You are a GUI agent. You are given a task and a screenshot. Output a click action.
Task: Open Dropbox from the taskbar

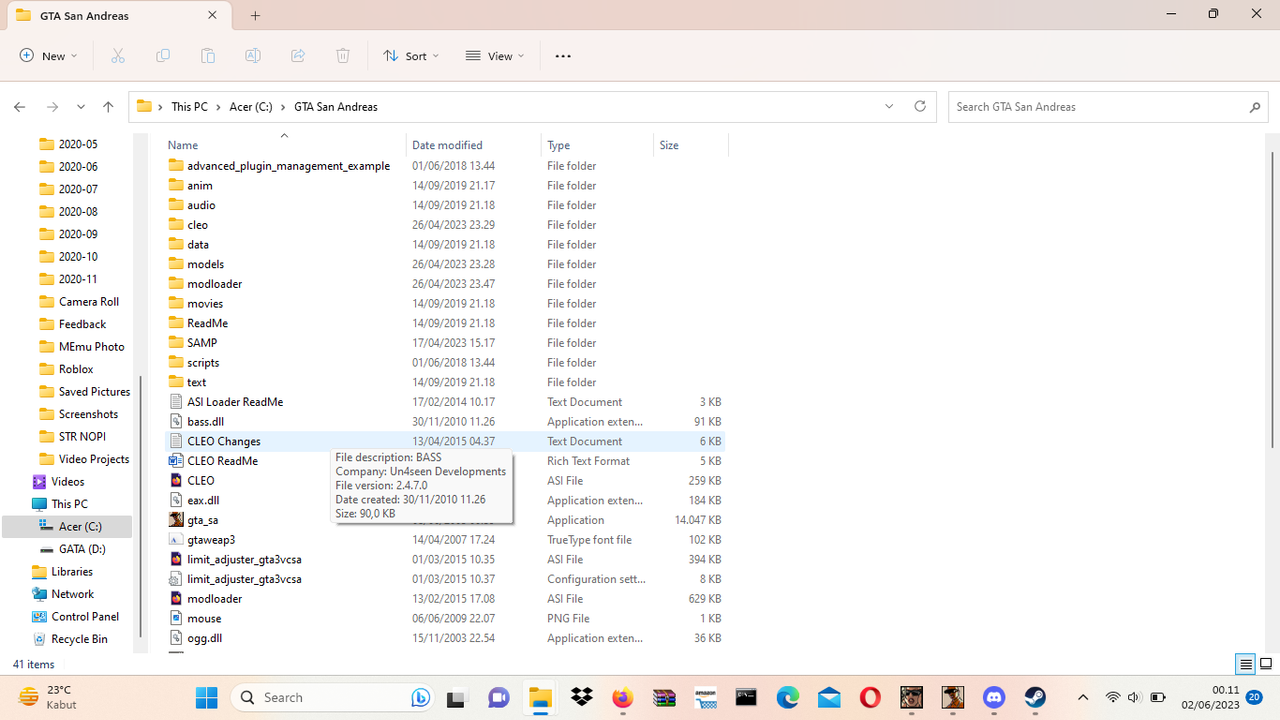(x=581, y=697)
